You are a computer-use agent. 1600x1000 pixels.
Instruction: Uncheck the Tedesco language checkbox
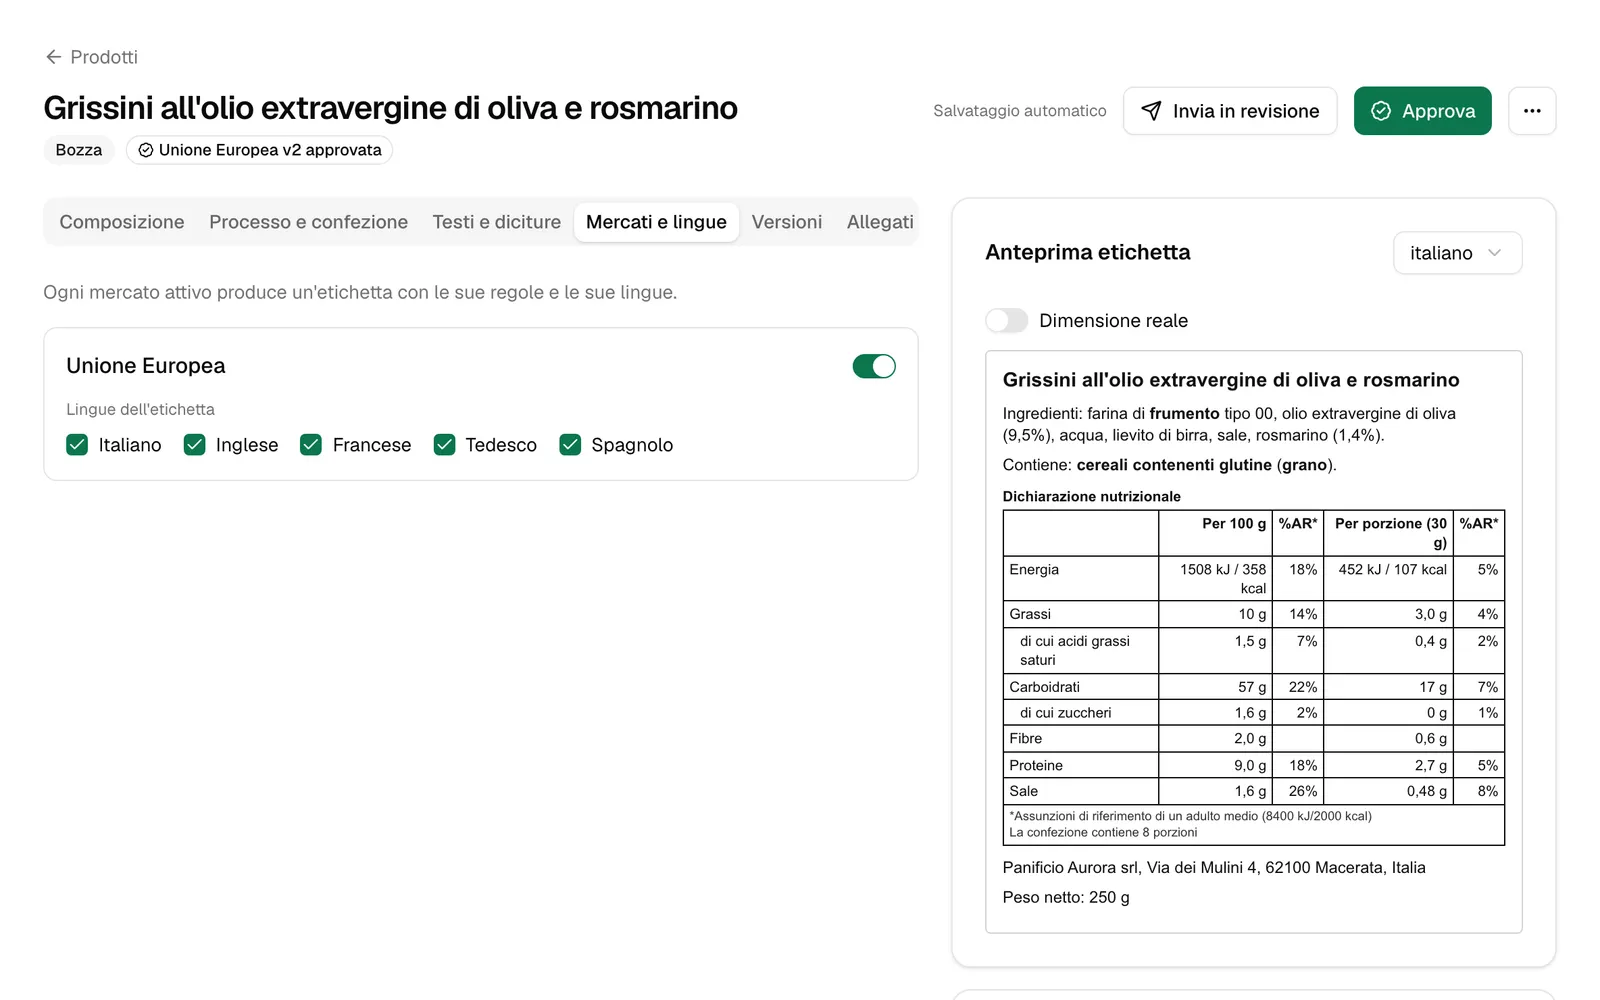pos(445,444)
